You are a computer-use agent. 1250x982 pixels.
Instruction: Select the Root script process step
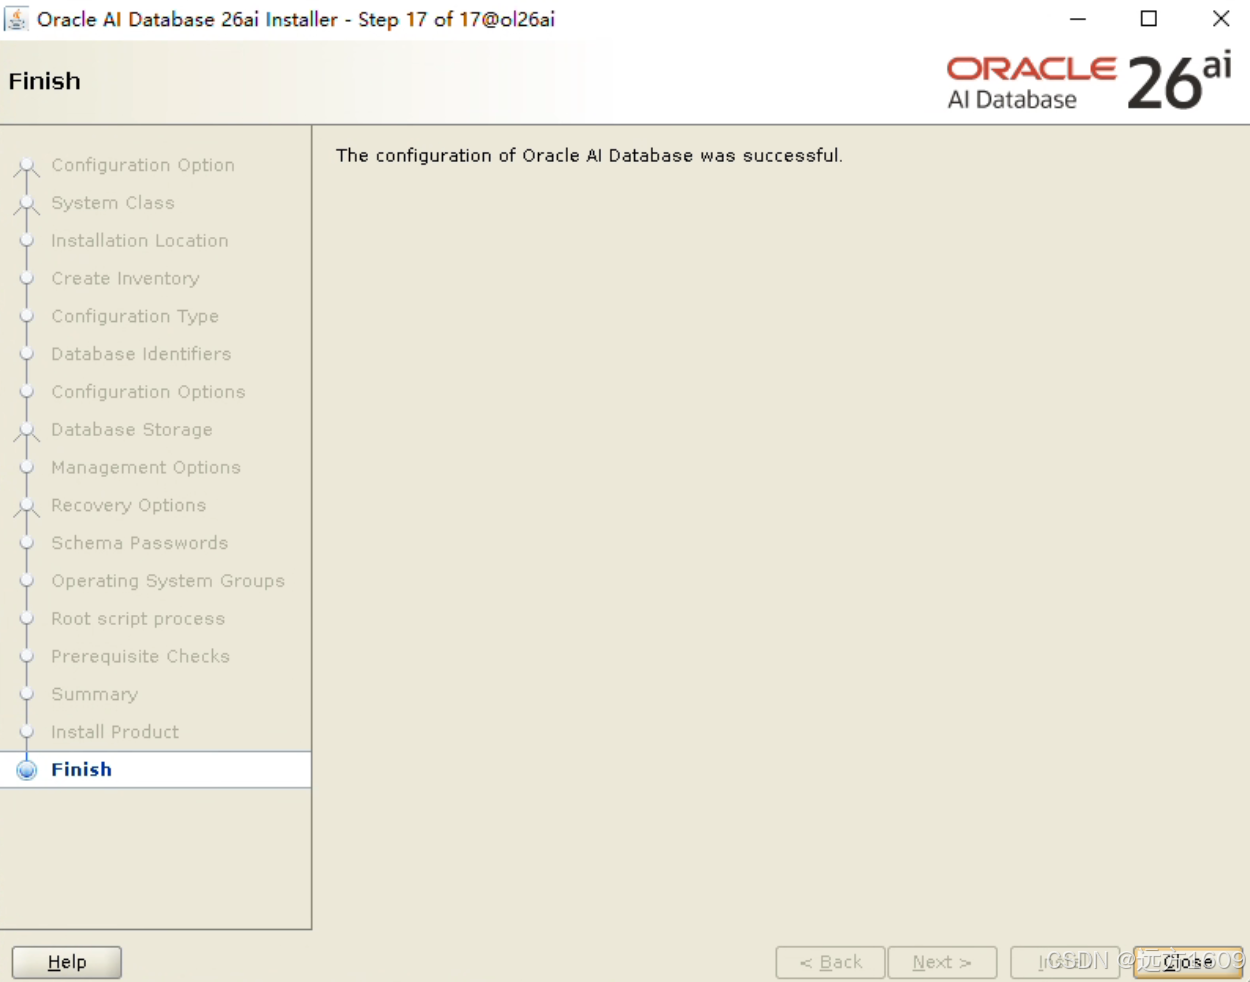pyautogui.click(x=138, y=619)
